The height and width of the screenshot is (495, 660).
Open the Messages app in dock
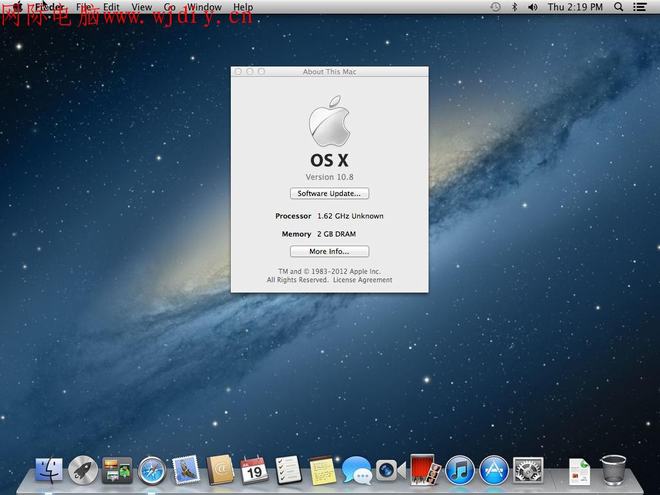(x=356, y=469)
